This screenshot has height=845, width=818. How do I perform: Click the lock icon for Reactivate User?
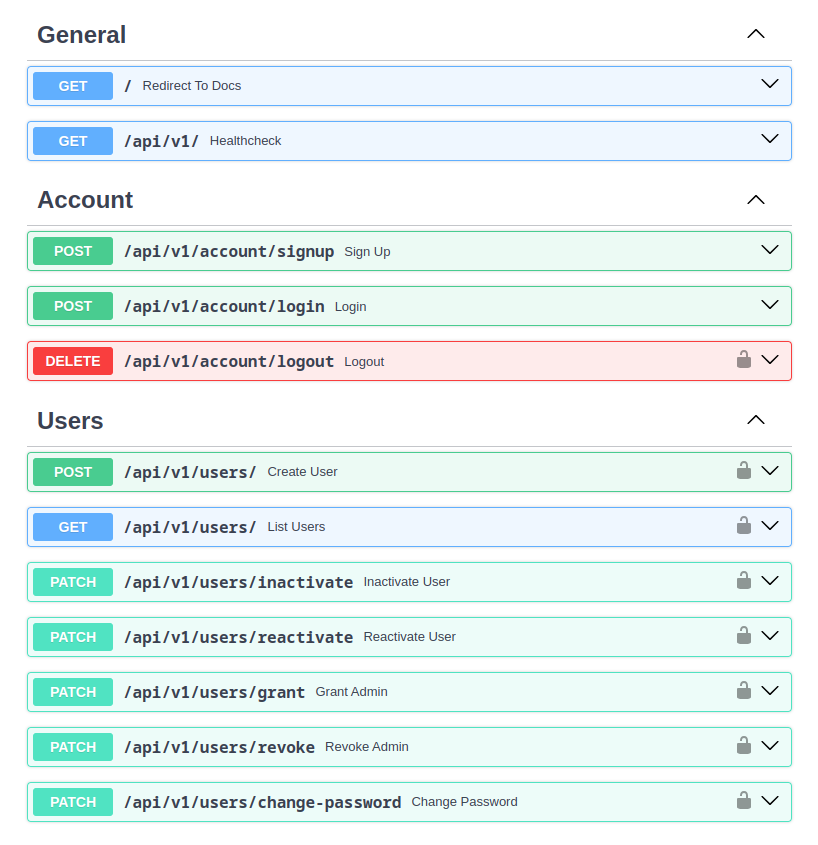(743, 636)
